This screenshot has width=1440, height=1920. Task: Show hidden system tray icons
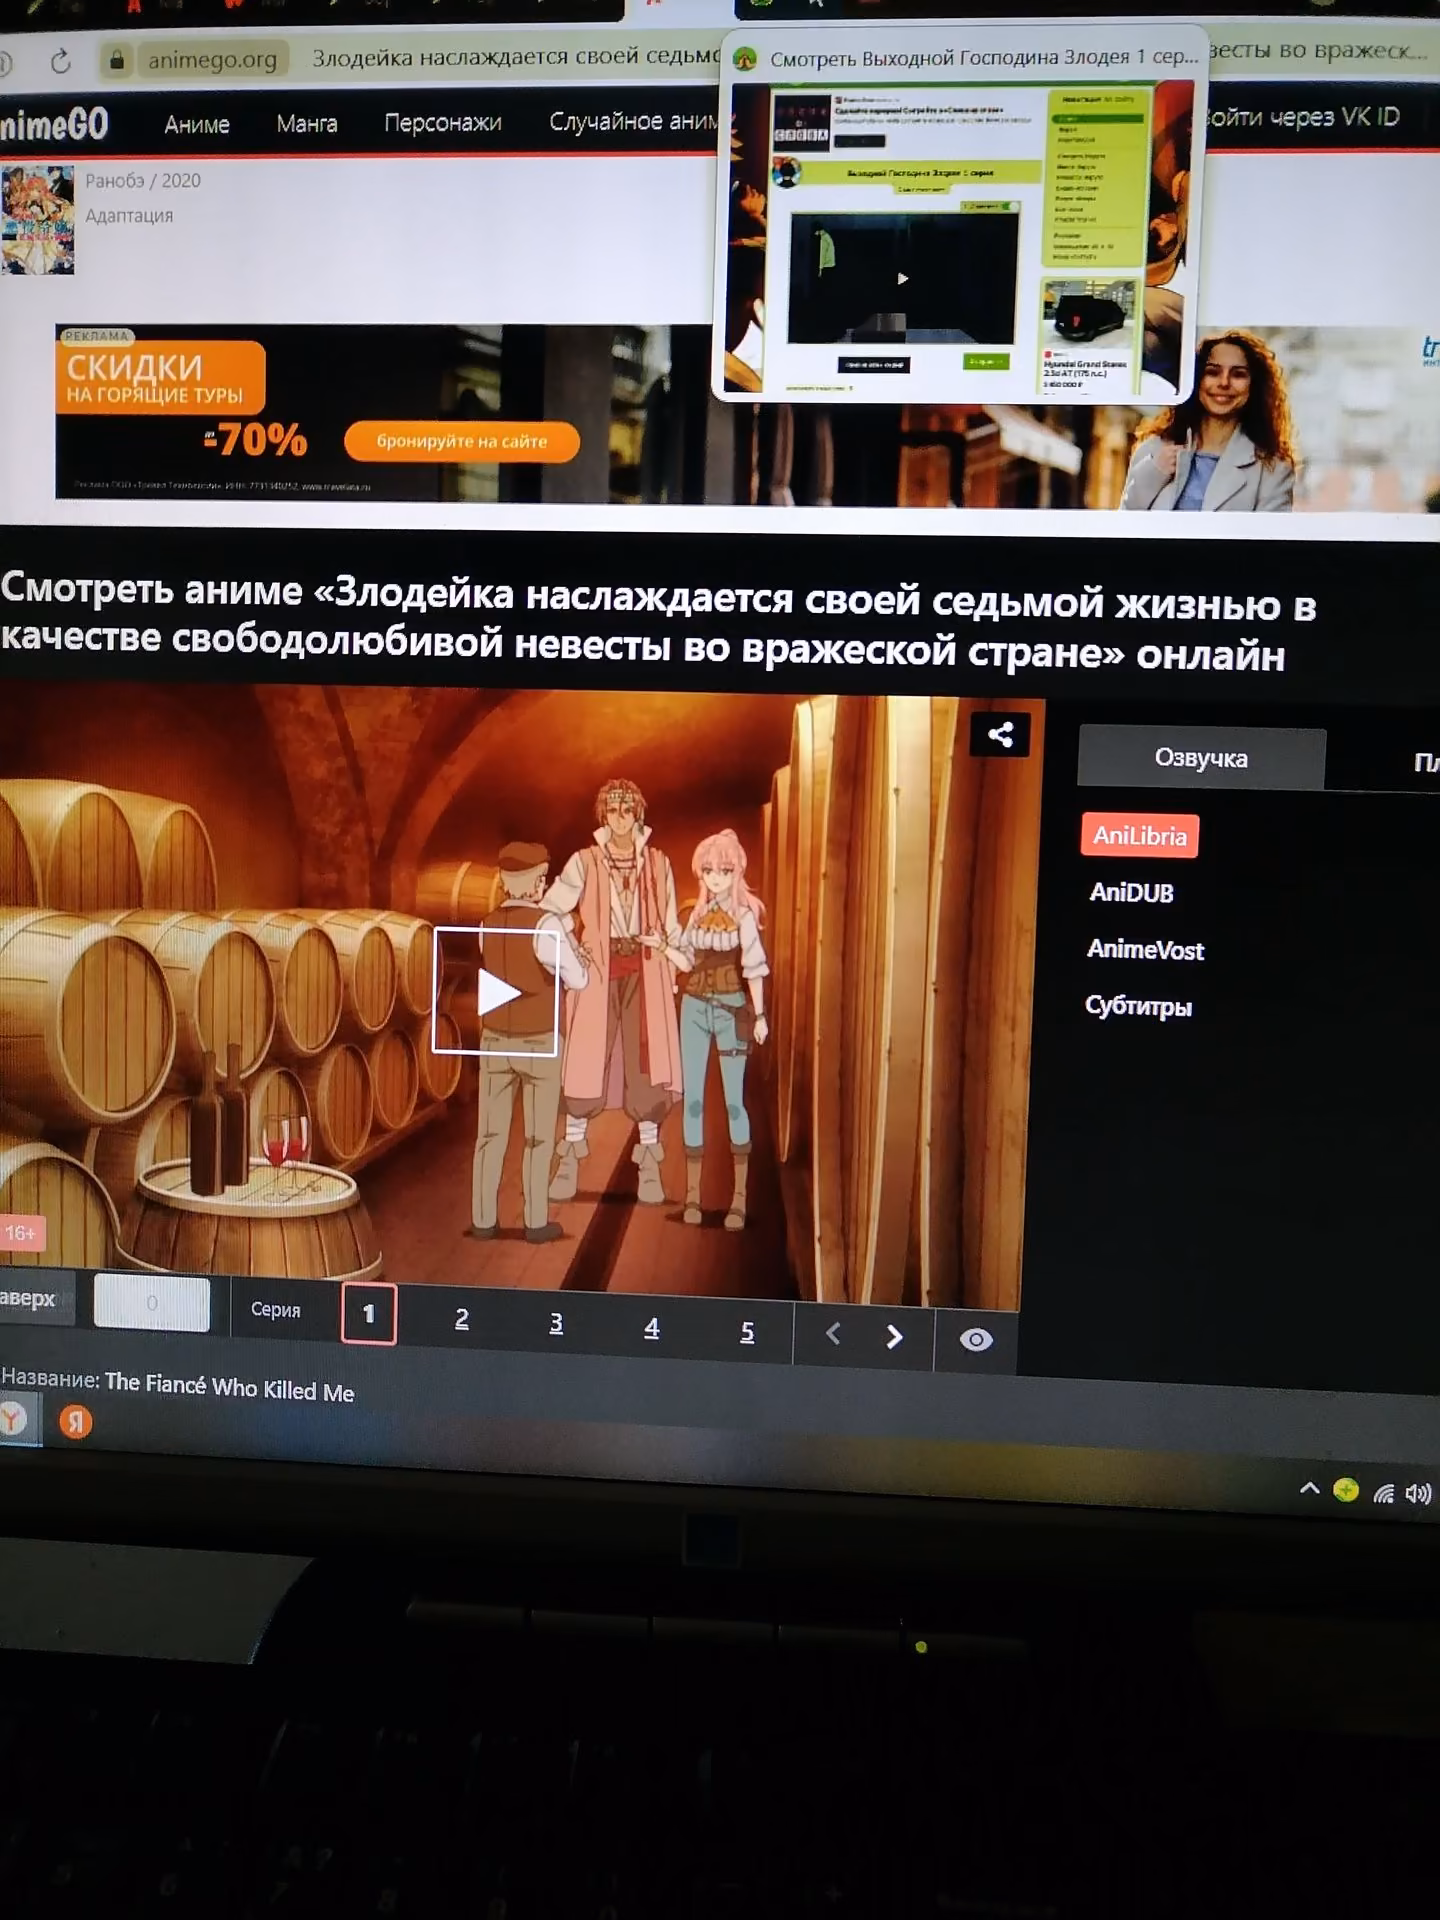pos(1309,1488)
